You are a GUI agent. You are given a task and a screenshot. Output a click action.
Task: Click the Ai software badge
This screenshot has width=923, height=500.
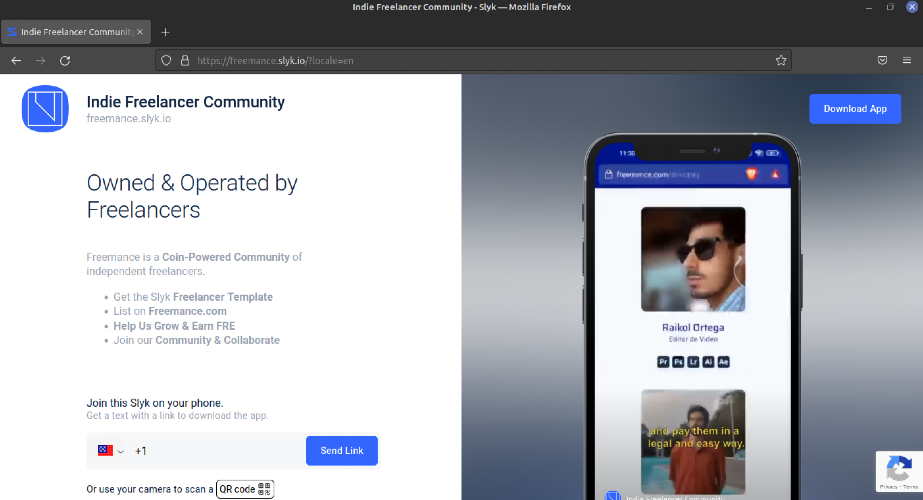pos(708,362)
